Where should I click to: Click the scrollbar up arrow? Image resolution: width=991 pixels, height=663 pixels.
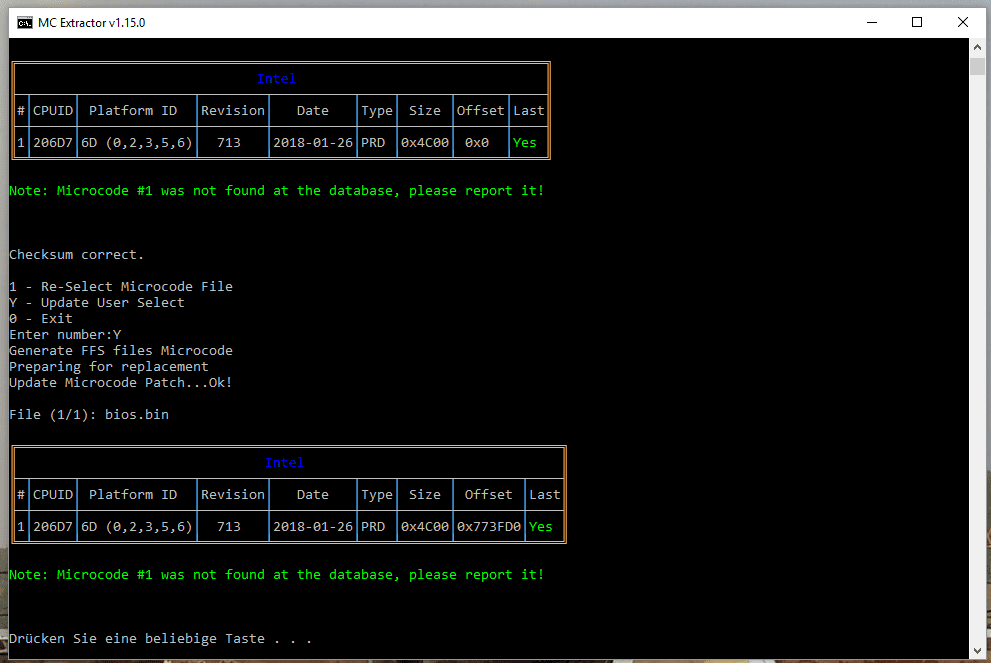coord(977,47)
